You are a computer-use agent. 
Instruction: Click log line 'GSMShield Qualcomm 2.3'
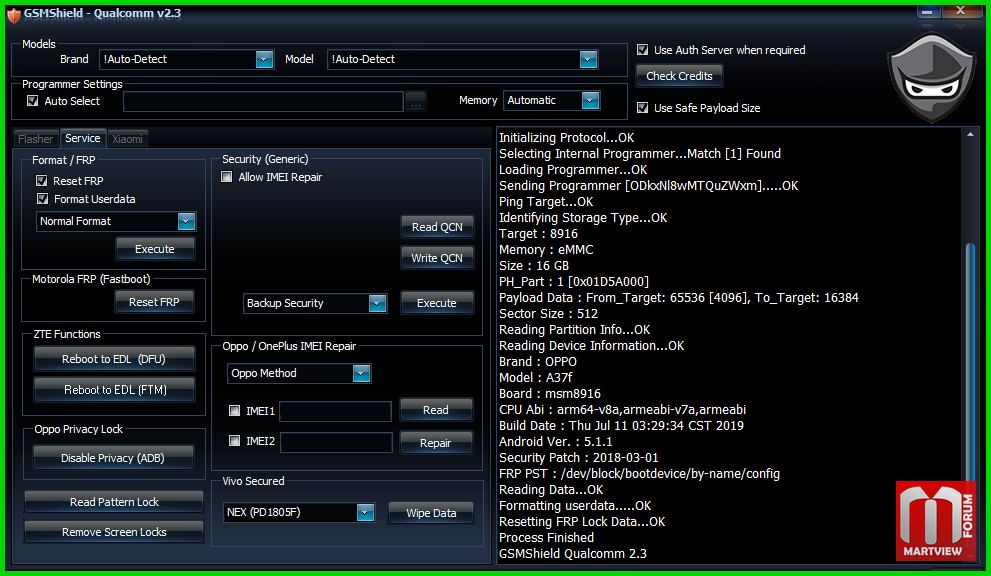pos(573,554)
